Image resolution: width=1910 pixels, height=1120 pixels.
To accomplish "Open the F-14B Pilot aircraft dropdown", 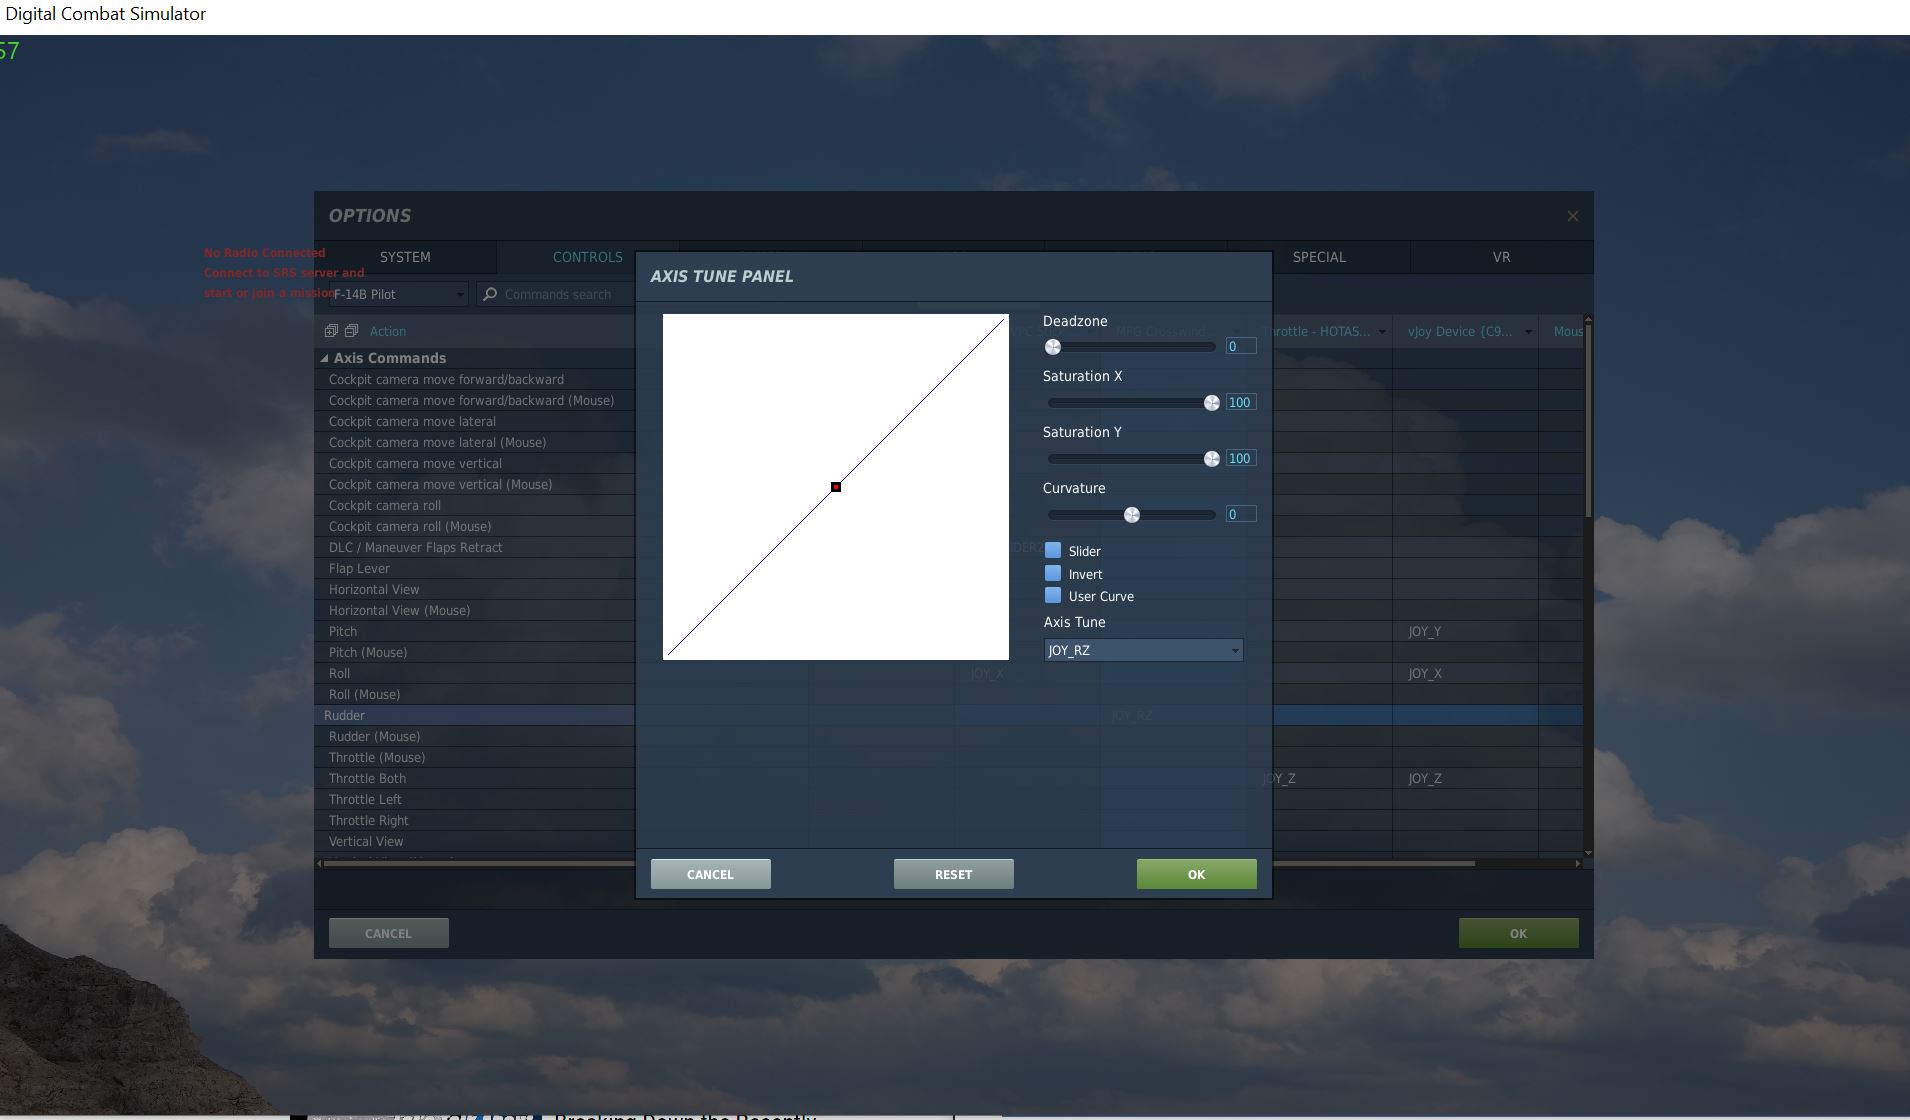I will pyautogui.click(x=398, y=294).
